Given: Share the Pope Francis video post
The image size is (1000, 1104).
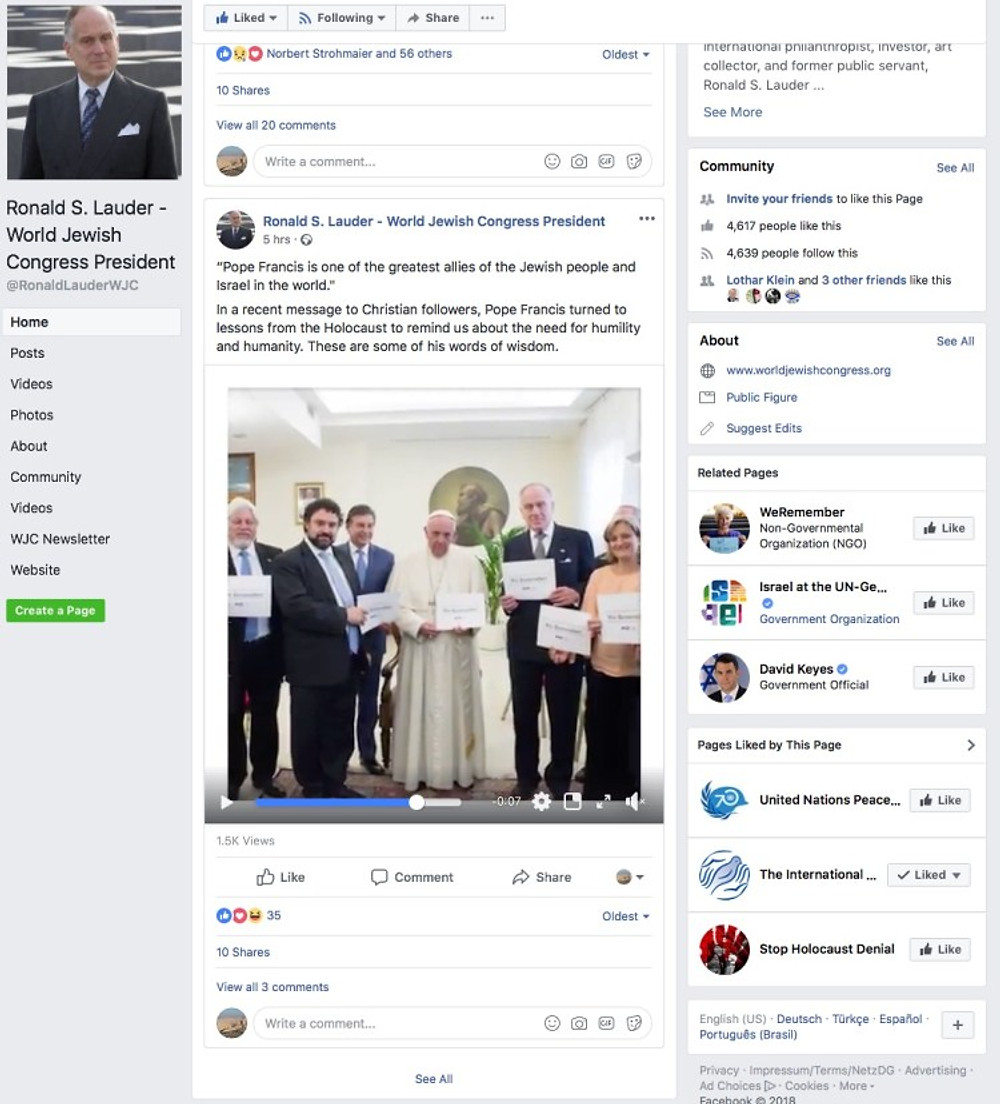Looking at the screenshot, I should pos(542,877).
